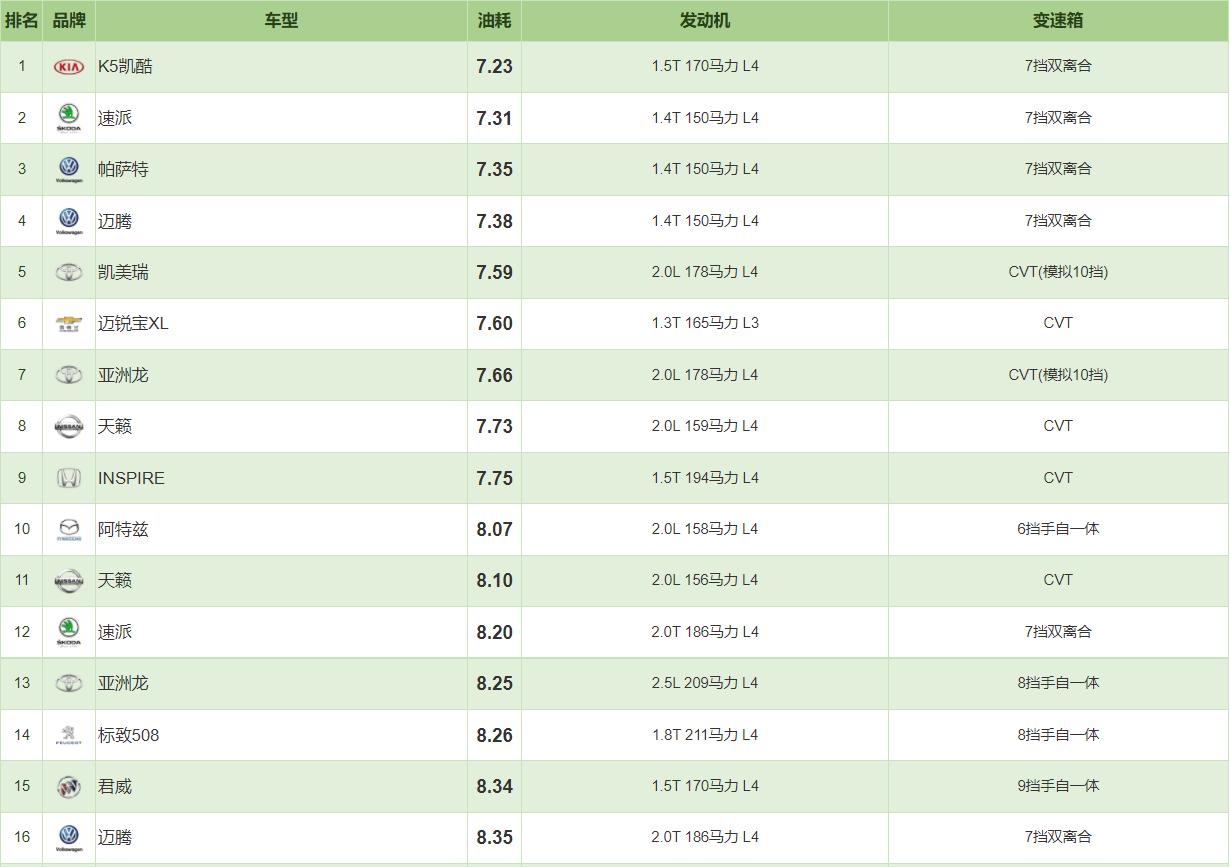This screenshot has height=867, width=1230.
Task: Open the 迈锐宝XL model link
Action: pos(133,324)
